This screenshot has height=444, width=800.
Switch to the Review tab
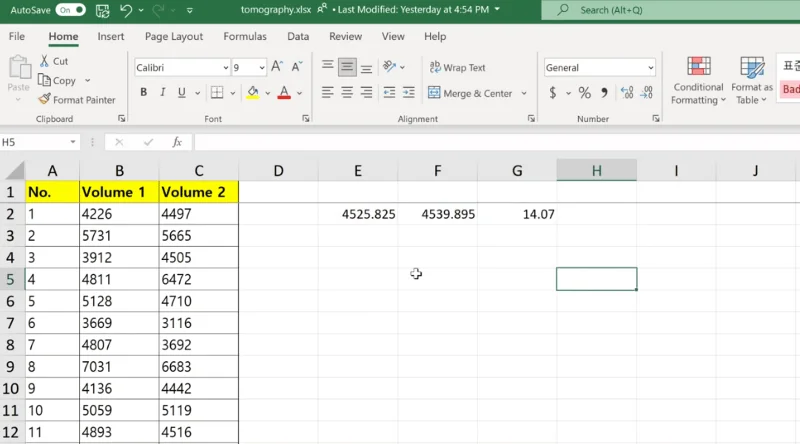pos(345,36)
